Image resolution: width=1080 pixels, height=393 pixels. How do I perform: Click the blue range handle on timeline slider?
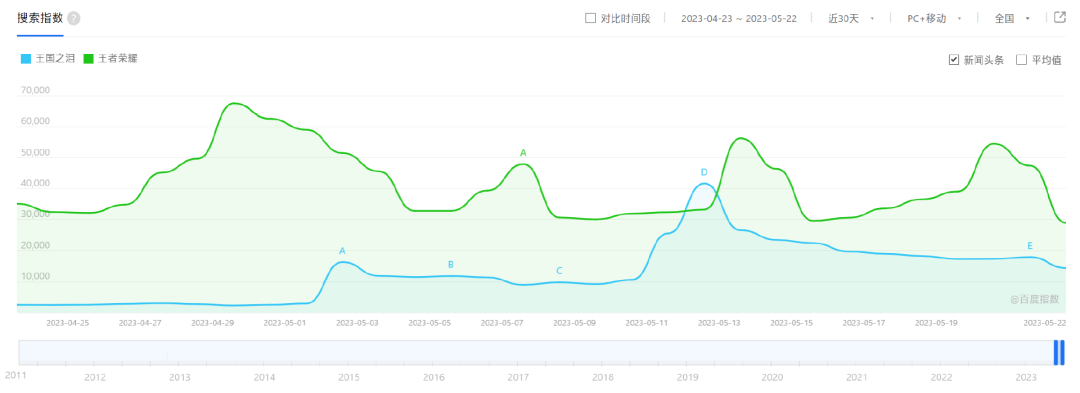coord(1059,352)
